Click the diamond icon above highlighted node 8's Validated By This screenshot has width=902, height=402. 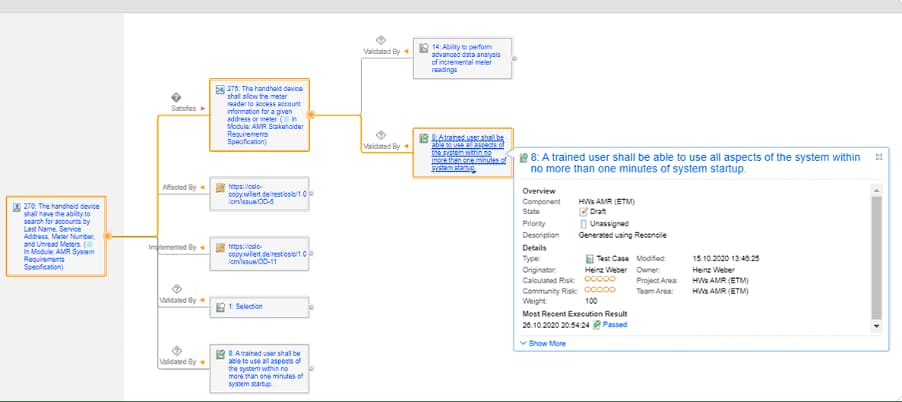tap(380, 136)
